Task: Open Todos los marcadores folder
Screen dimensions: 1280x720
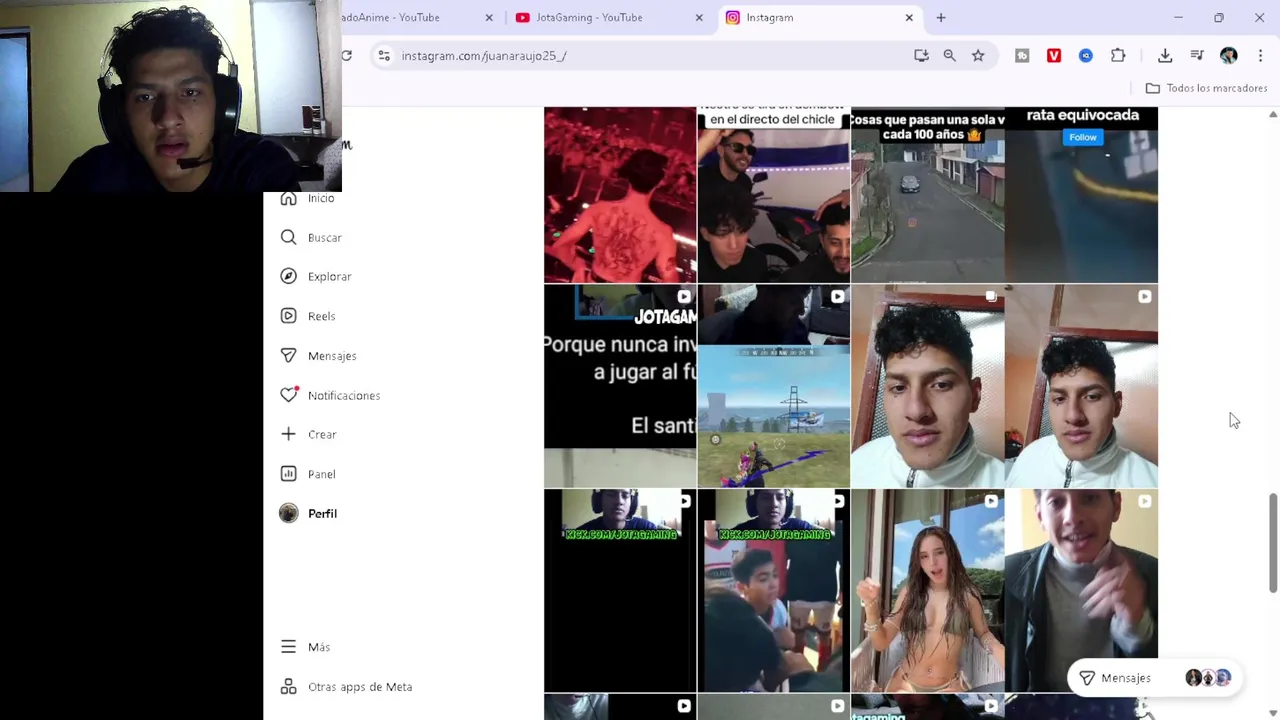Action: (1206, 88)
